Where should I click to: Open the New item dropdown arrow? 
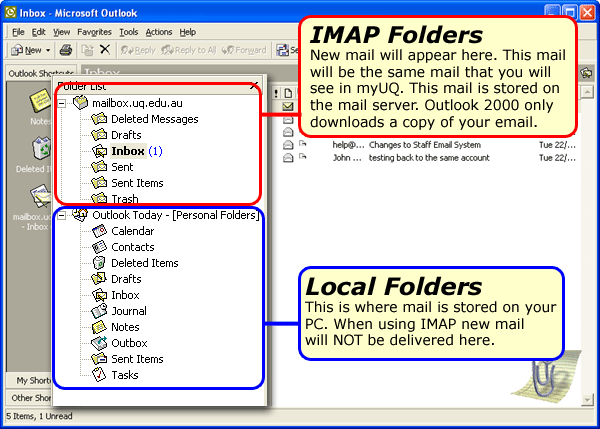(48, 49)
